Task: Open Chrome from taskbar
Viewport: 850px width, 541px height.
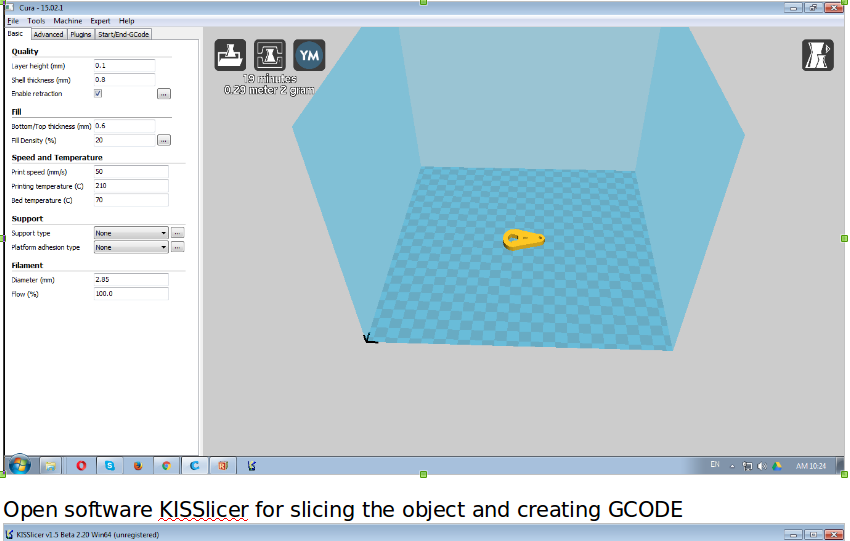Action: pyautogui.click(x=166, y=466)
